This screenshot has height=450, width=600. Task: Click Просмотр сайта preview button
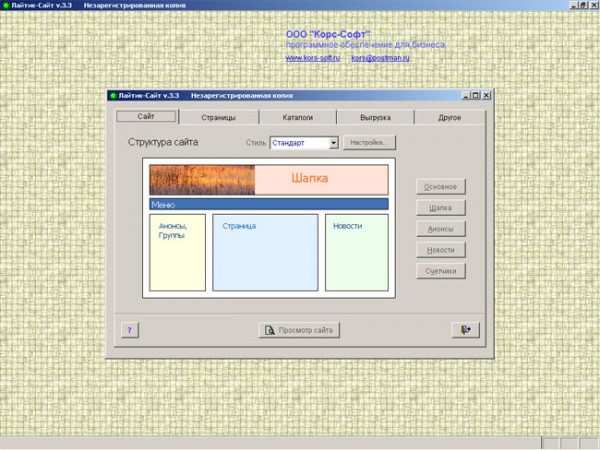coord(299,330)
